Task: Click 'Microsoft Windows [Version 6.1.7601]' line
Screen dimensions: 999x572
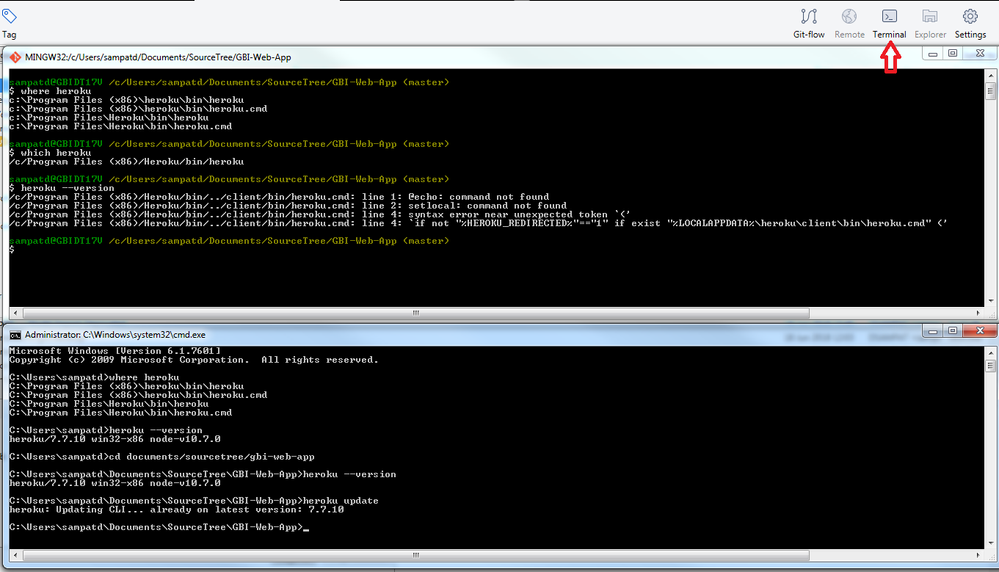Action: [x=115, y=351]
